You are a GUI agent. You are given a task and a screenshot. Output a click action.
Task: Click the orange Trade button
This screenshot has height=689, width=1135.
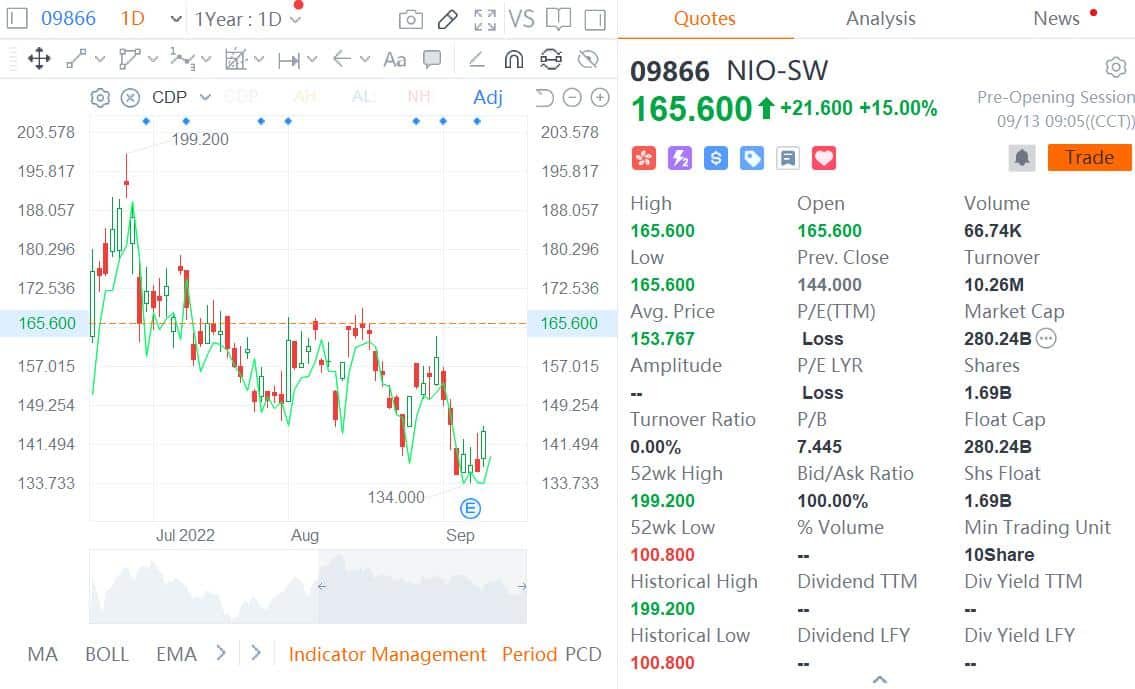(1089, 157)
